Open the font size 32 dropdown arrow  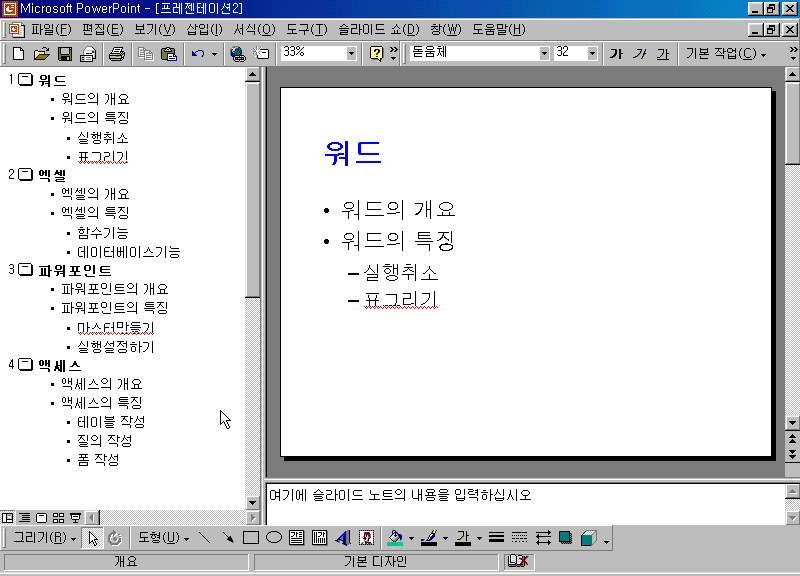pos(592,53)
